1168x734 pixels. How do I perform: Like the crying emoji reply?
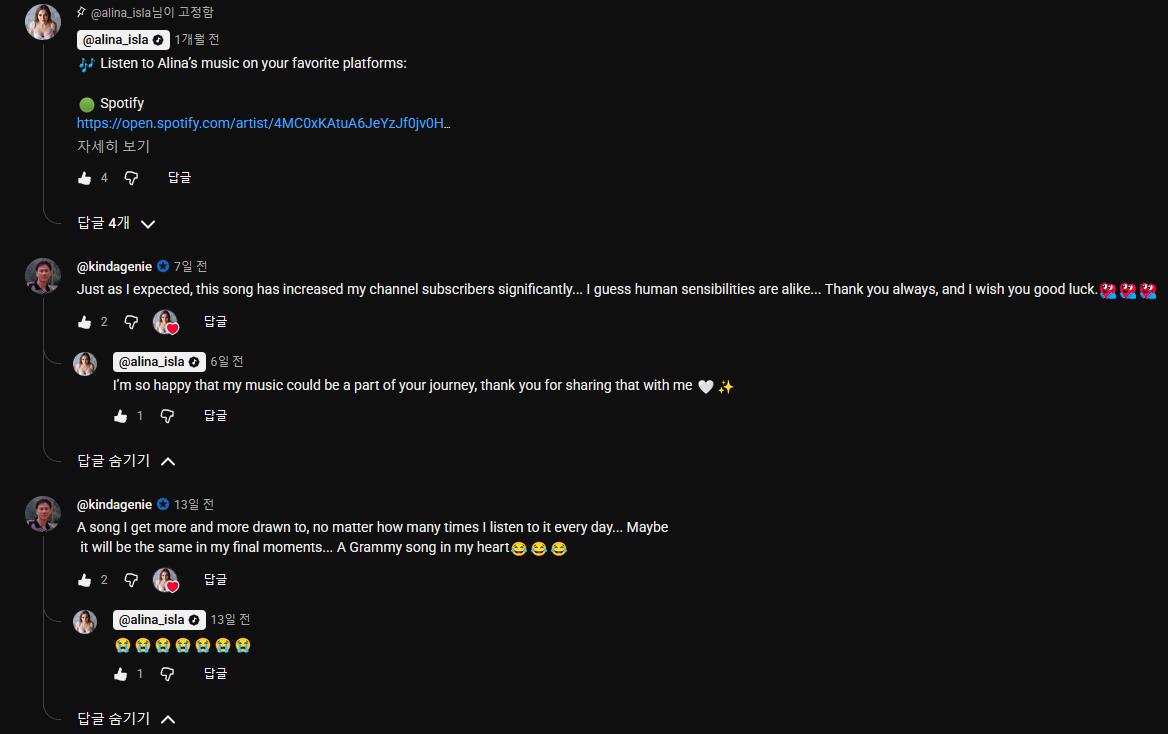(x=121, y=674)
